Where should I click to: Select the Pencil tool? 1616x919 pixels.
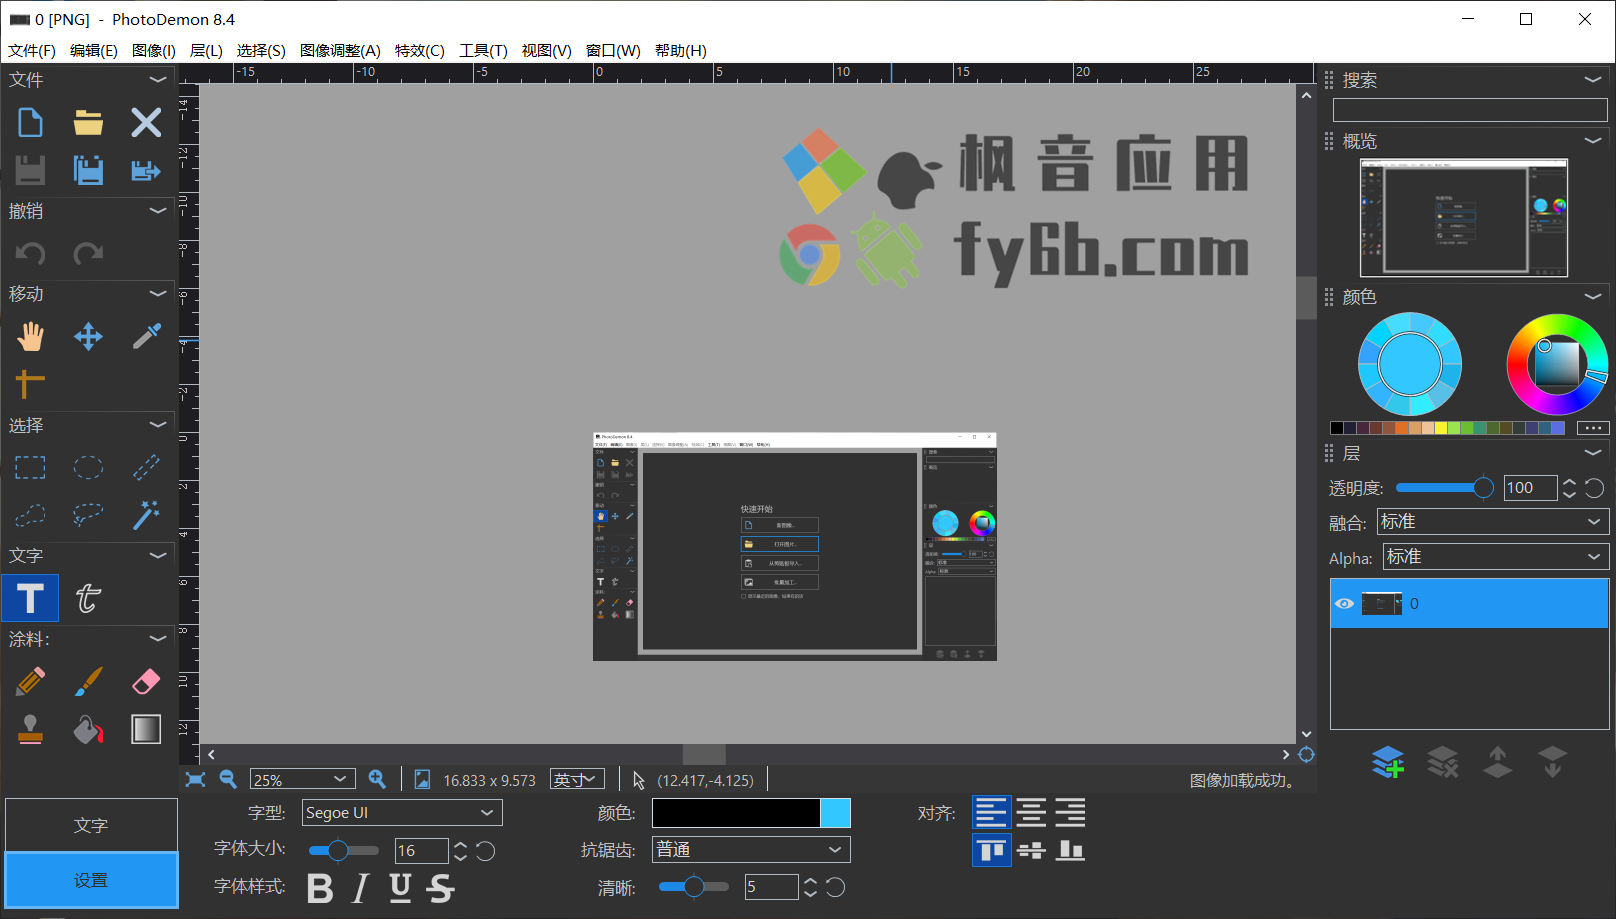30,681
